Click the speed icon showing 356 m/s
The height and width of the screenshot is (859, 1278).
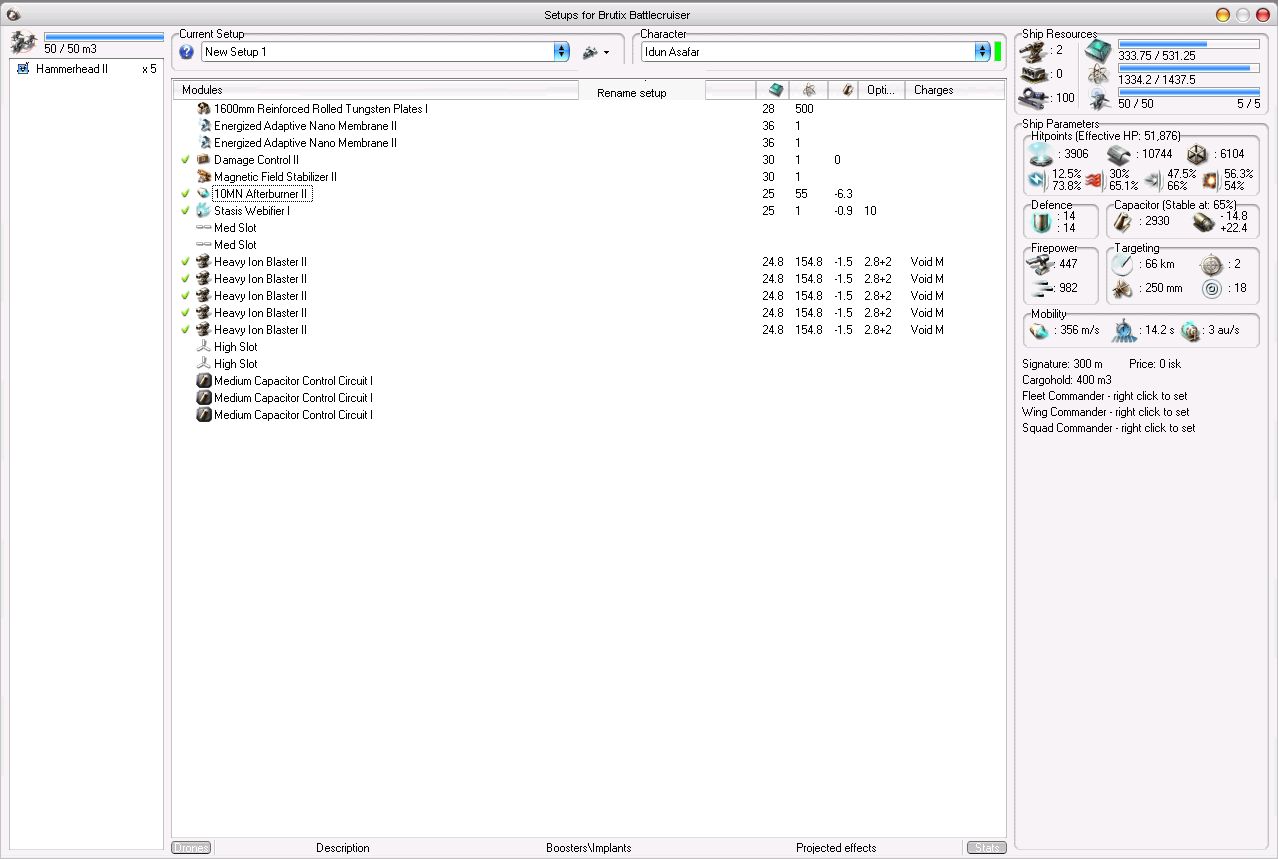coord(1040,330)
